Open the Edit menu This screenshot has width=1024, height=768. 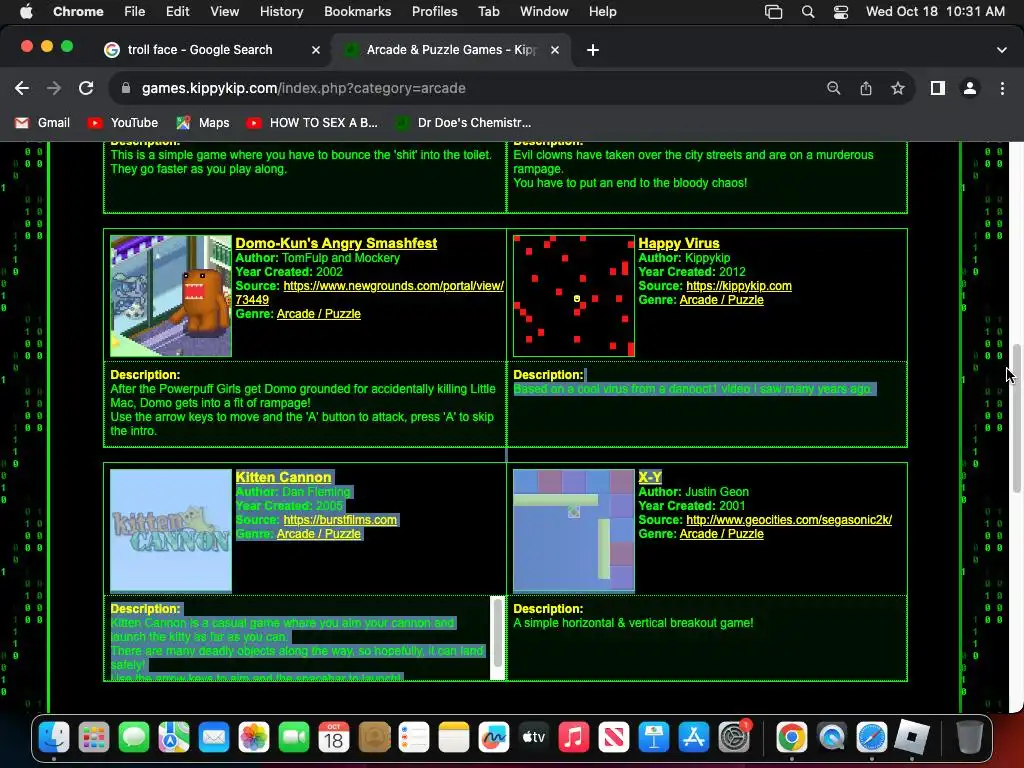tap(177, 12)
